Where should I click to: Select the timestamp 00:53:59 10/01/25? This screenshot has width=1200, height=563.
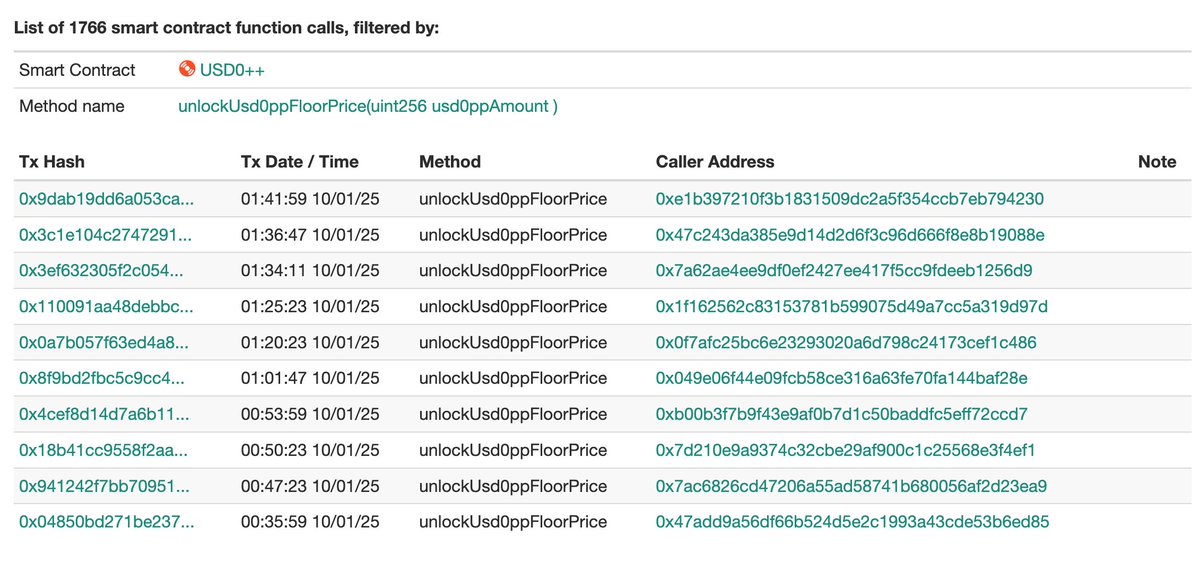pyautogui.click(x=310, y=414)
